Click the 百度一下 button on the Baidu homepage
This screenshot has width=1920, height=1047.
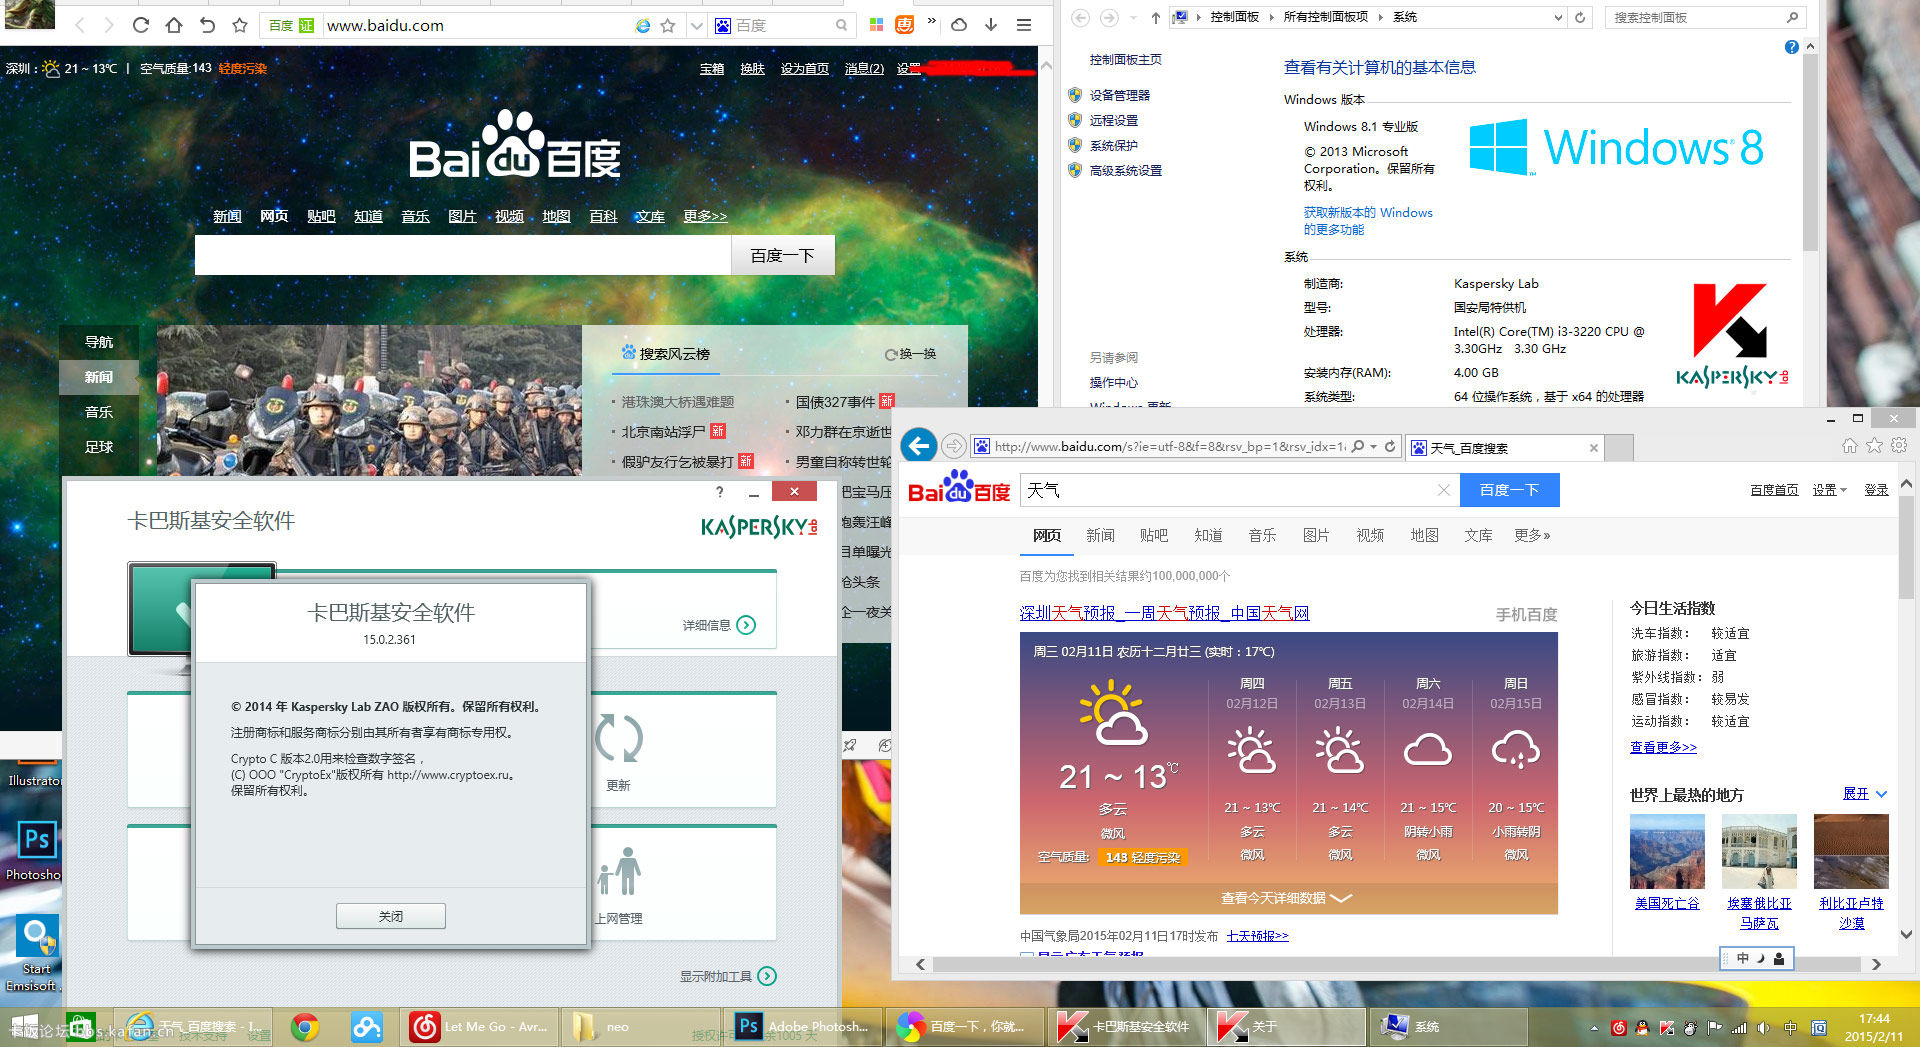pos(783,255)
